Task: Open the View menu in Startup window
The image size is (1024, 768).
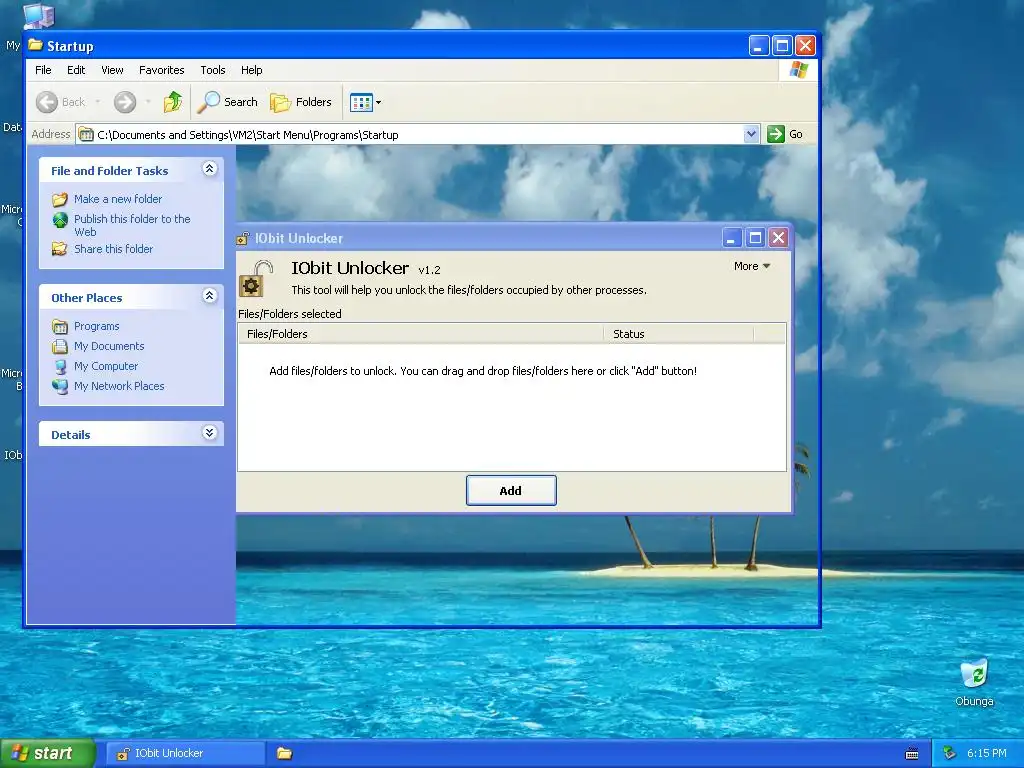Action: [112, 70]
